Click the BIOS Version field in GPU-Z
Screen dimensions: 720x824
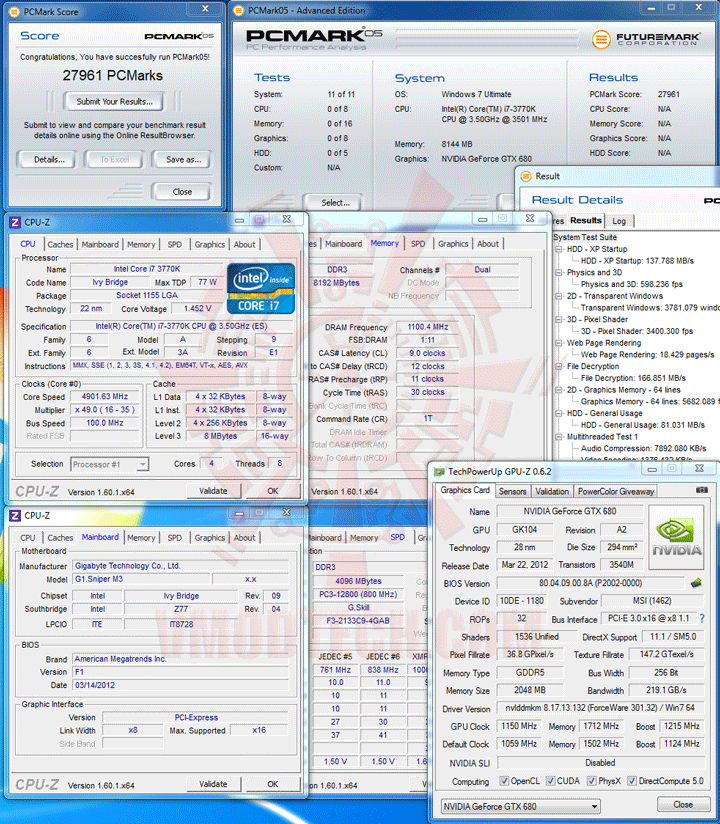590,583
